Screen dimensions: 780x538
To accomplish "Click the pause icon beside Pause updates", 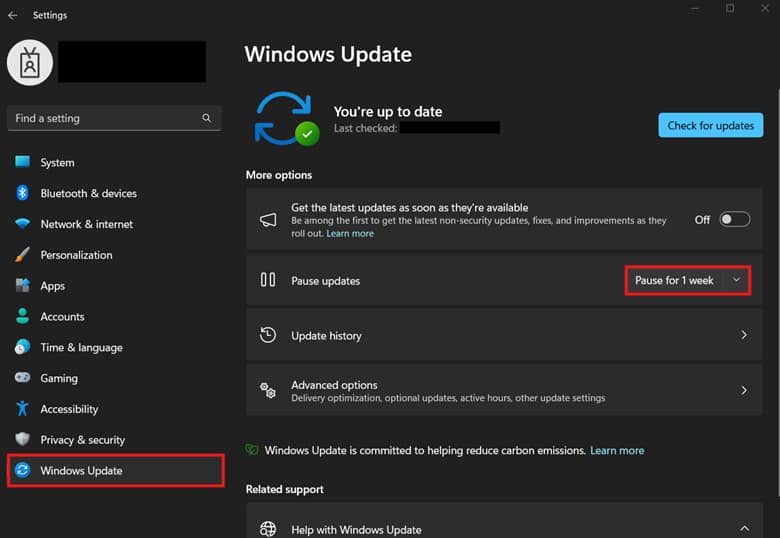I will [x=268, y=279].
